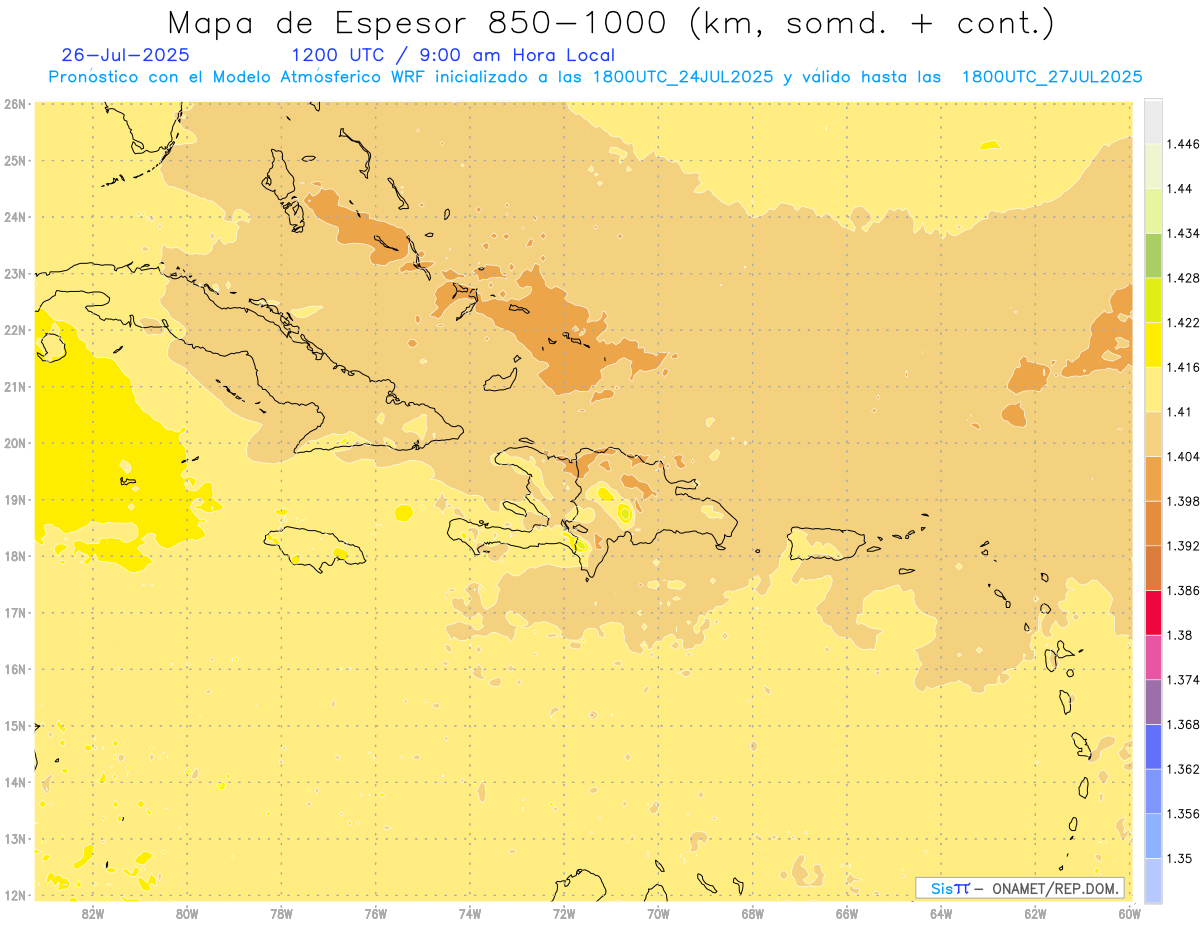Click the longitude label "66W"
Viewport: 1200px width, 927px height.
click(847, 913)
